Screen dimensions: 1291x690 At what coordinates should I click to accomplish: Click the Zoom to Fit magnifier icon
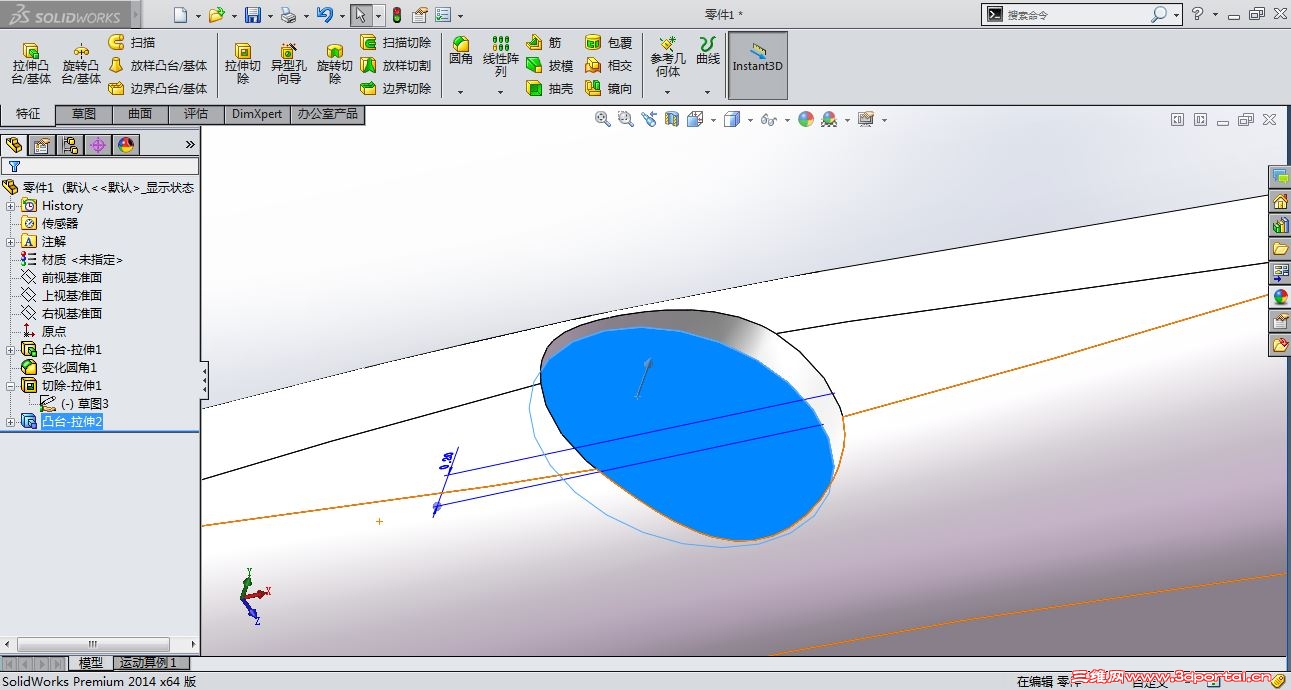point(603,119)
